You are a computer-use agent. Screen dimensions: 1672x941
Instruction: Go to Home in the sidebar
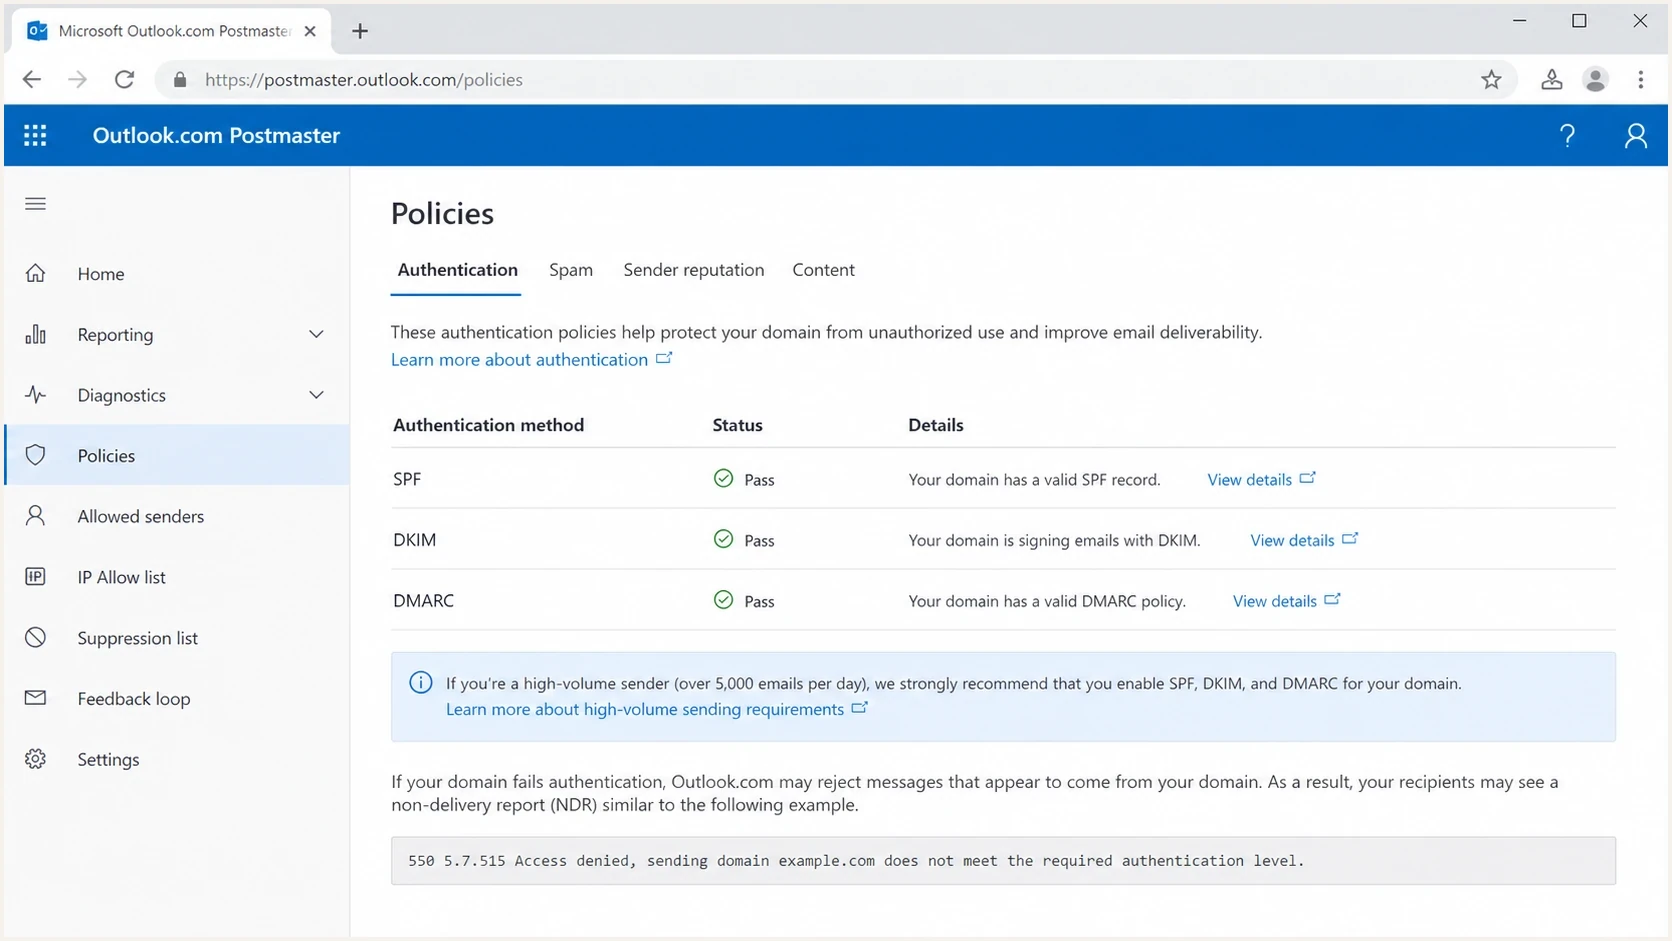click(177, 273)
